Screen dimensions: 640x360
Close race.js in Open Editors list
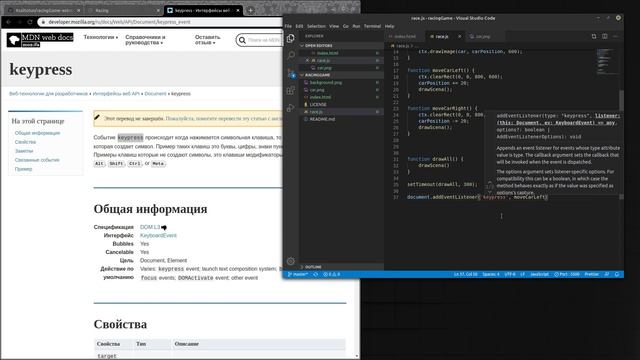[307, 60]
